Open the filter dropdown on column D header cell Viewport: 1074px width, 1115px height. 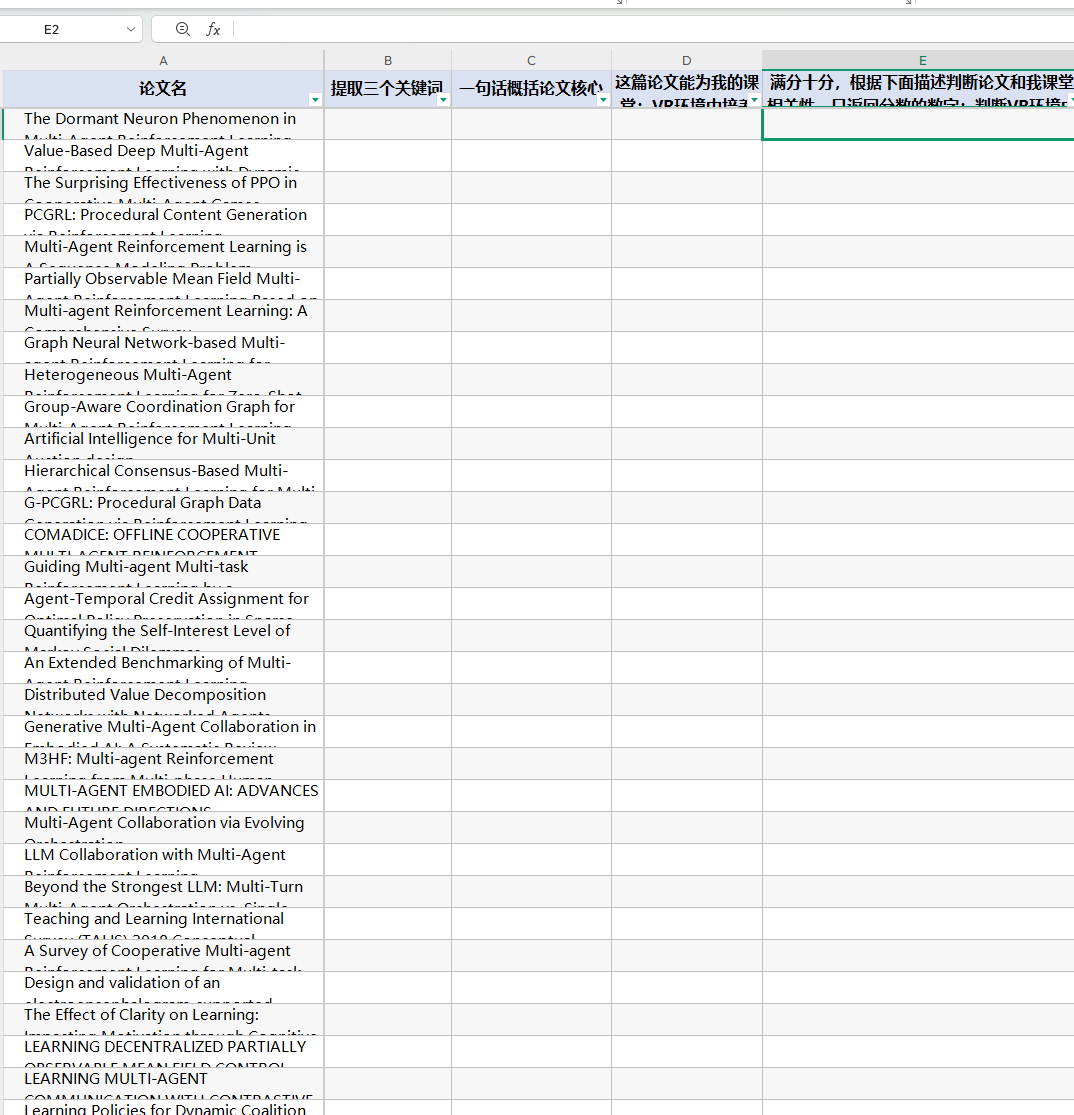point(754,100)
